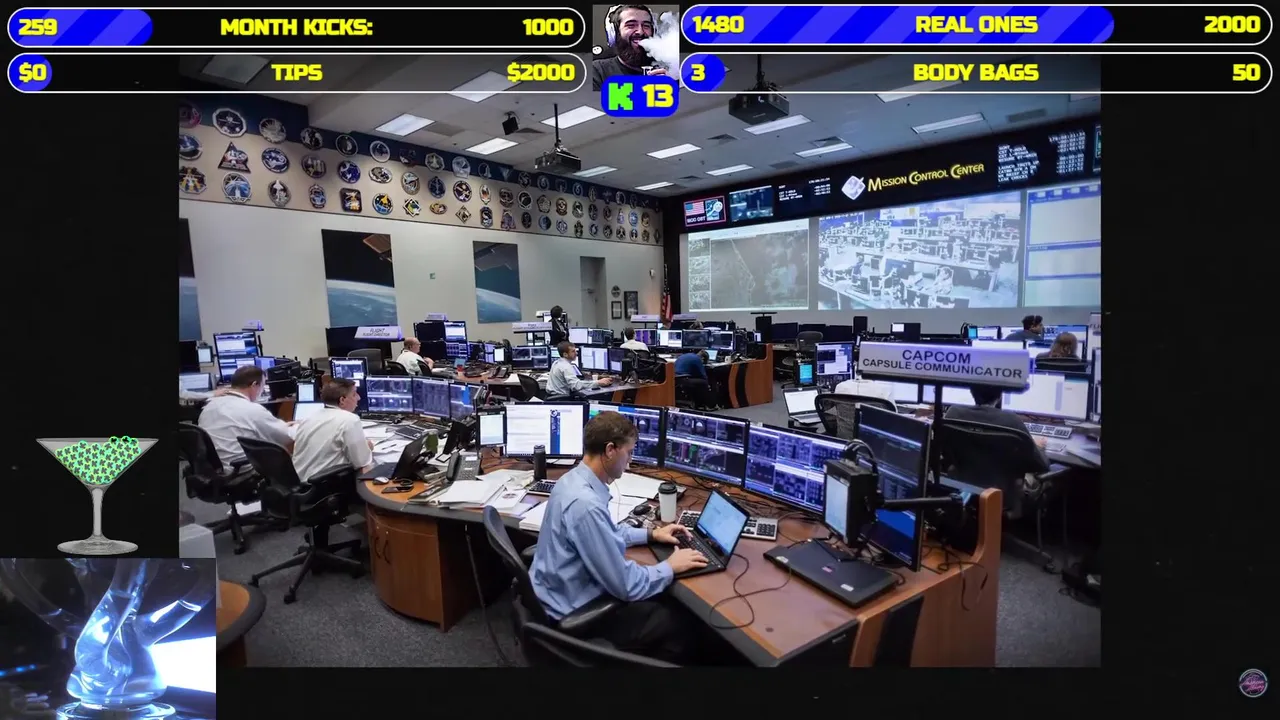
Task: Click the Body Bags counter bar
Action: (x=976, y=72)
